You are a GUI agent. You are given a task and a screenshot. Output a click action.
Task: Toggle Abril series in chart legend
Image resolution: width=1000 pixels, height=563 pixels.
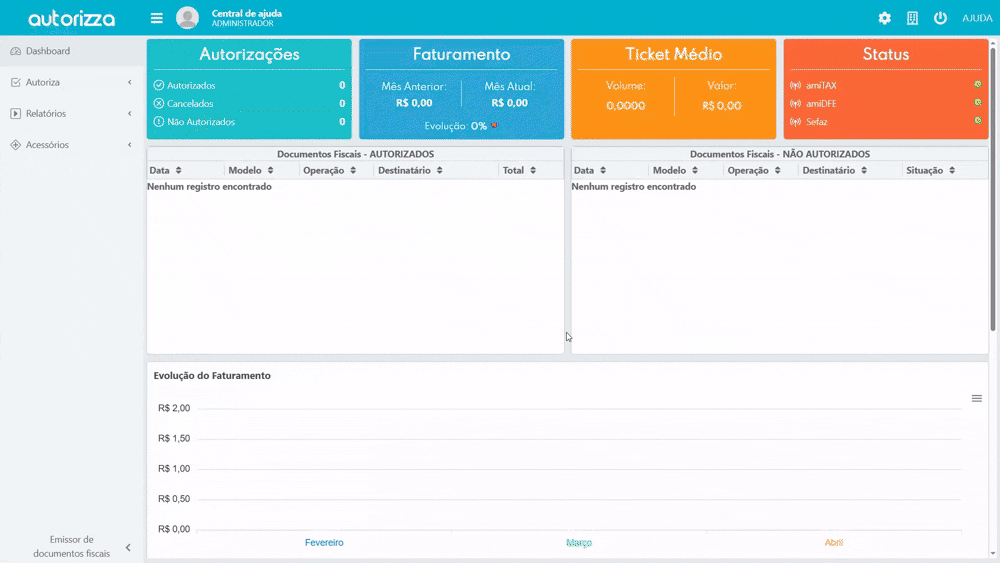click(834, 542)
